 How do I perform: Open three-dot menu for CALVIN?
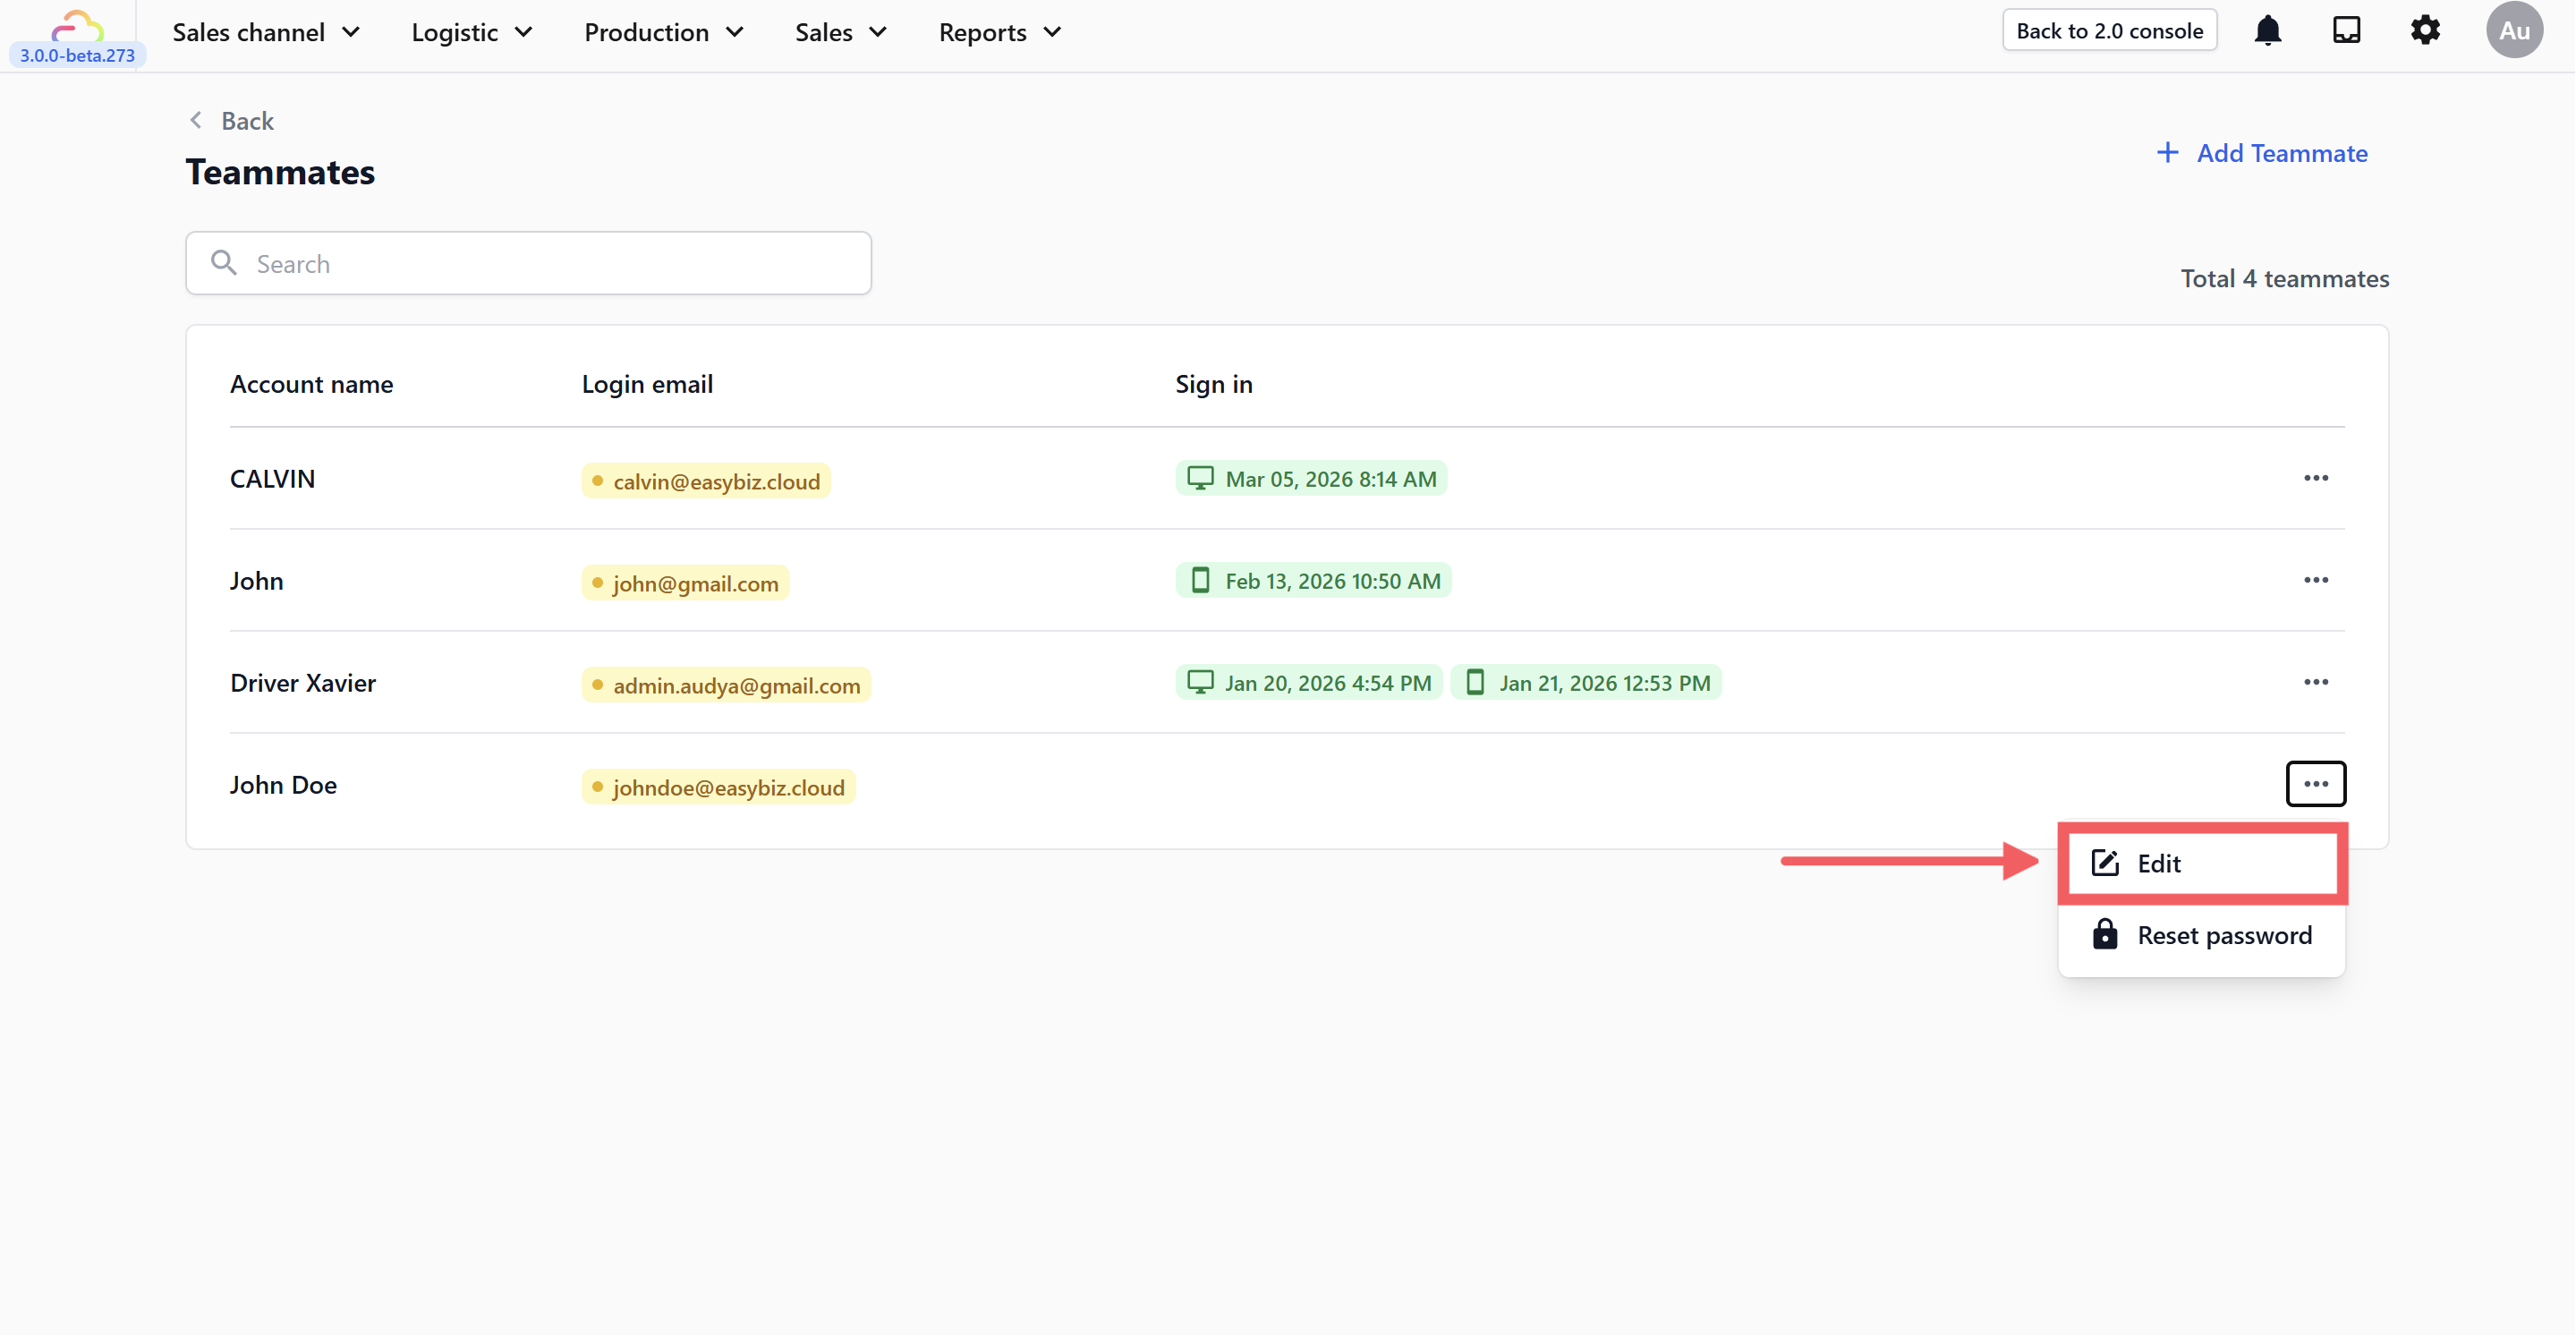[2315, 478]
